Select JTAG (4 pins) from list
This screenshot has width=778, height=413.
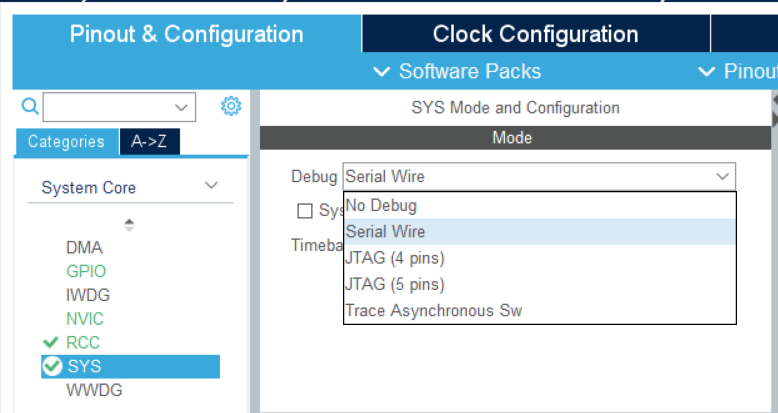tap(395, 258)
